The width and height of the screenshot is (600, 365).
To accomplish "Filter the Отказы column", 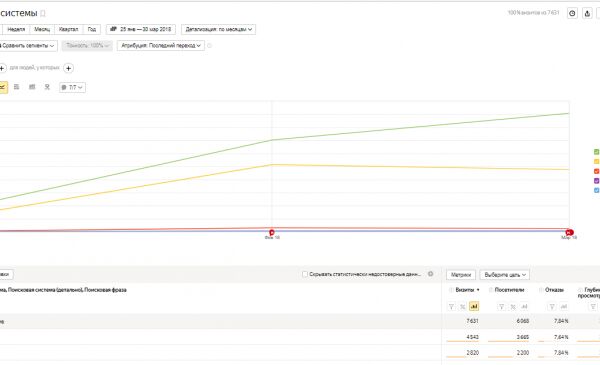I will [552, 306].
